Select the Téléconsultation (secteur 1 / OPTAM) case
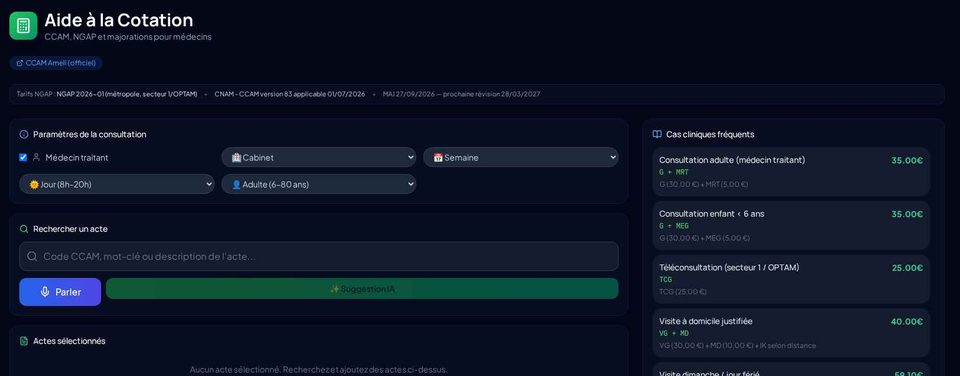Image resolution: width=960 pixels, height=376 pixels. pos(791,279)
